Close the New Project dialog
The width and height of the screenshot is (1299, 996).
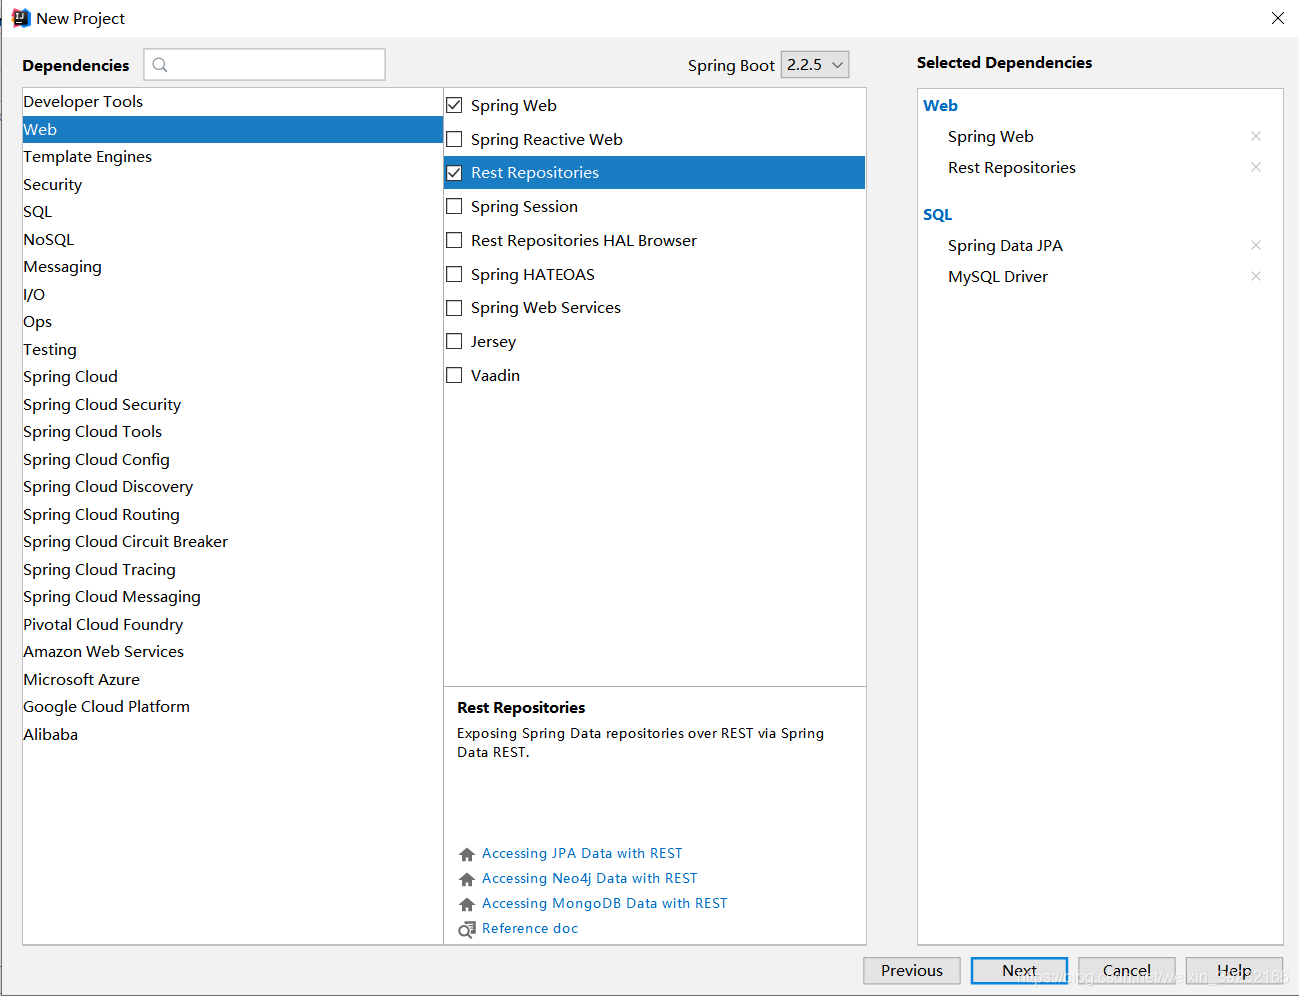1277,18
